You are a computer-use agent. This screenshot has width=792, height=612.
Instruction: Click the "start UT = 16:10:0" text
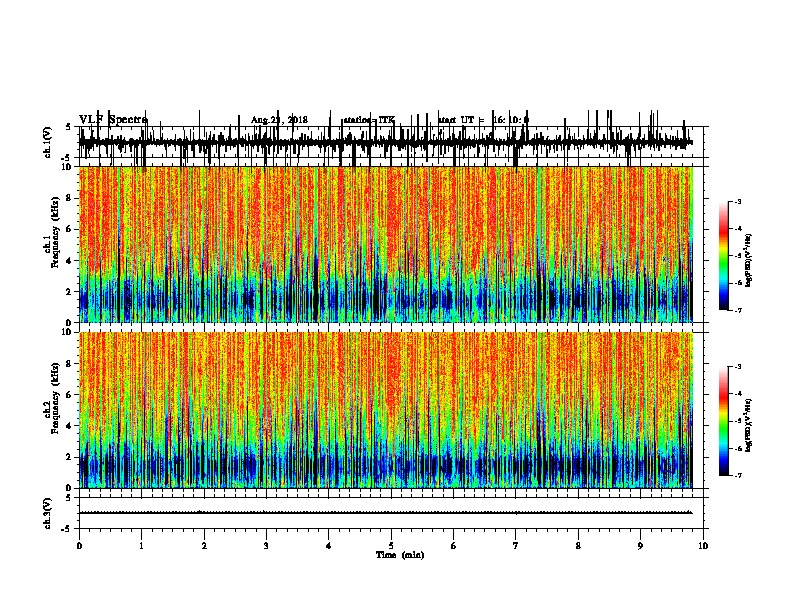point(483,120)
